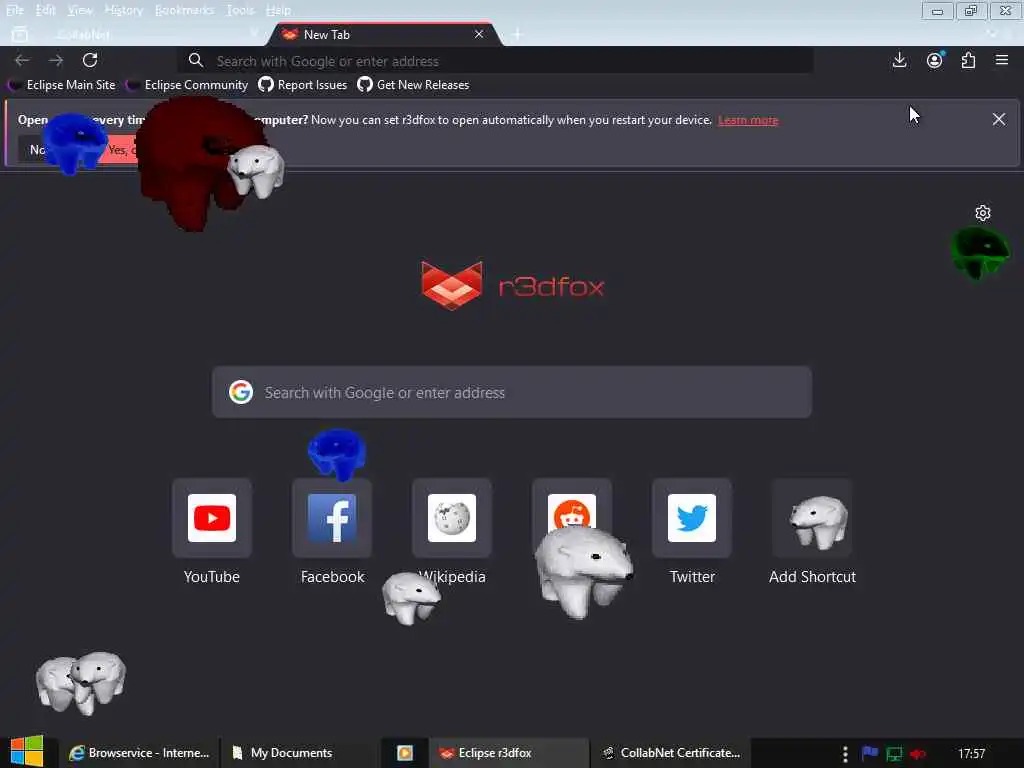This screenshot has width=1024, height=768.
Task: Open Eclipse Main Site bookmark
Action: point(62,85)
